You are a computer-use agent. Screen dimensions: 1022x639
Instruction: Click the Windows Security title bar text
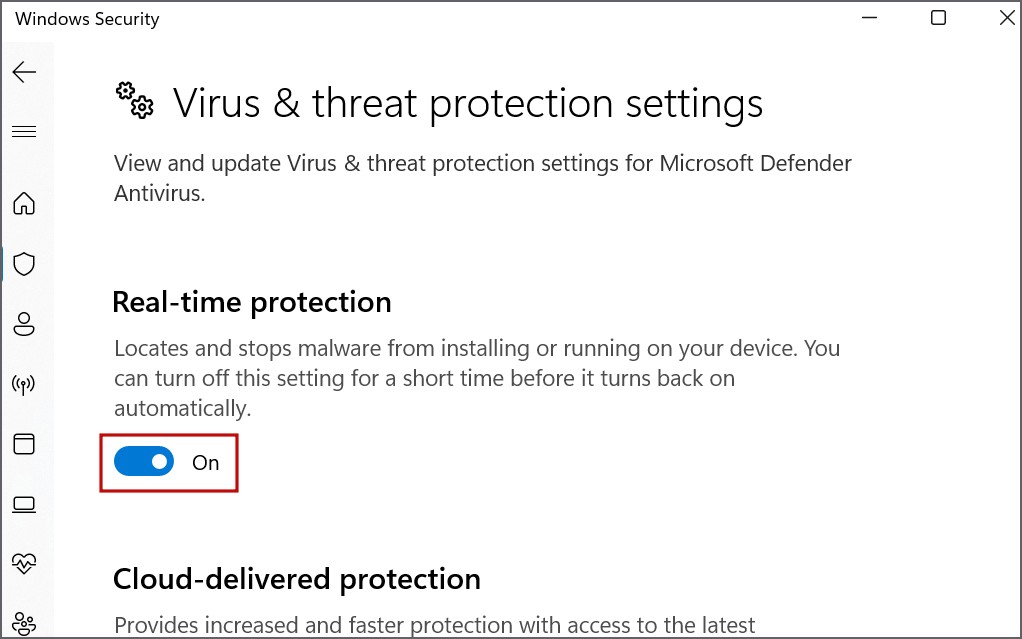(87, 19)
